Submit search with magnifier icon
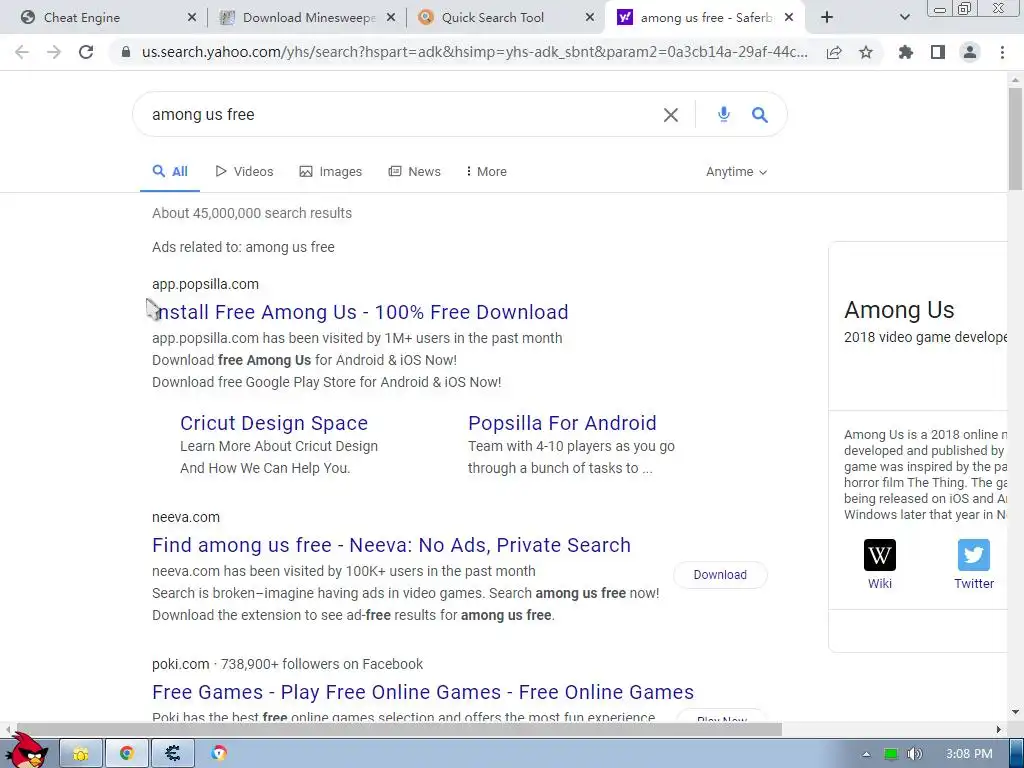 coord(760,115)
